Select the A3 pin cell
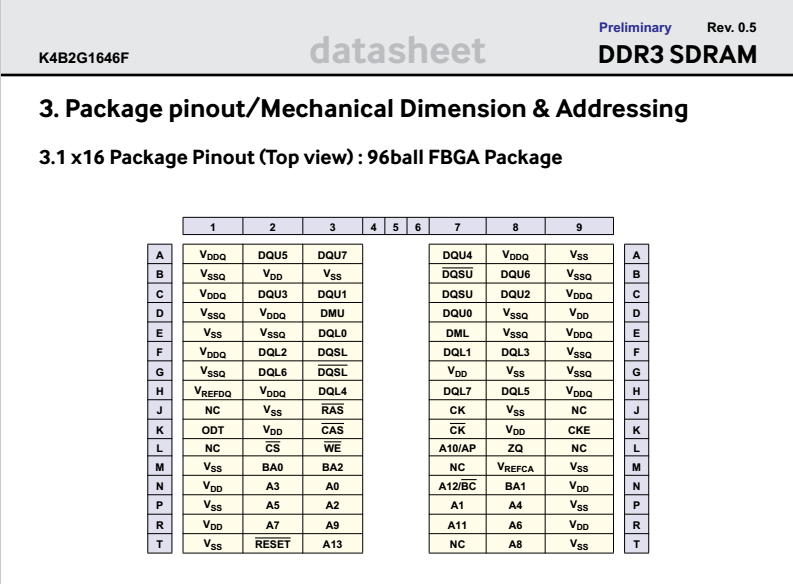Image resolution: width=793 pixels, height=584 pixels. click(273, 486)
